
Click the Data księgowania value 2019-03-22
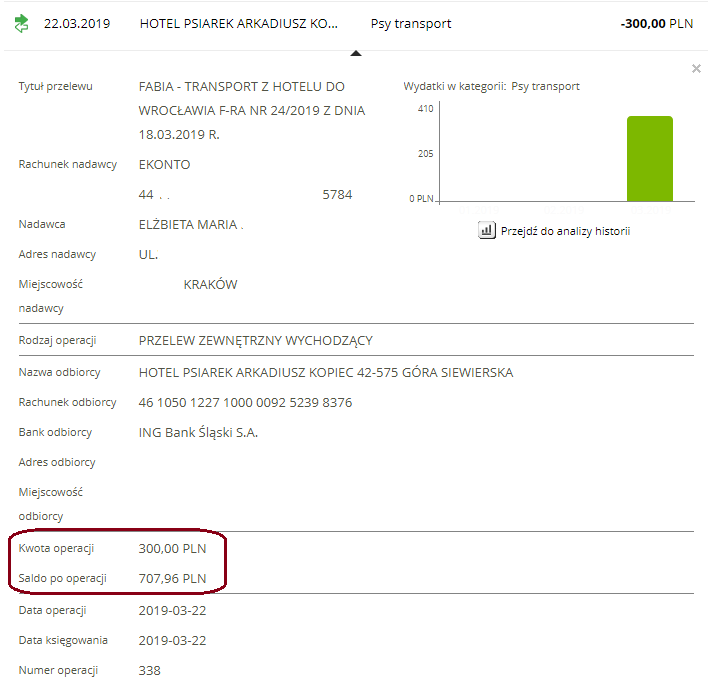click(172, 641)
